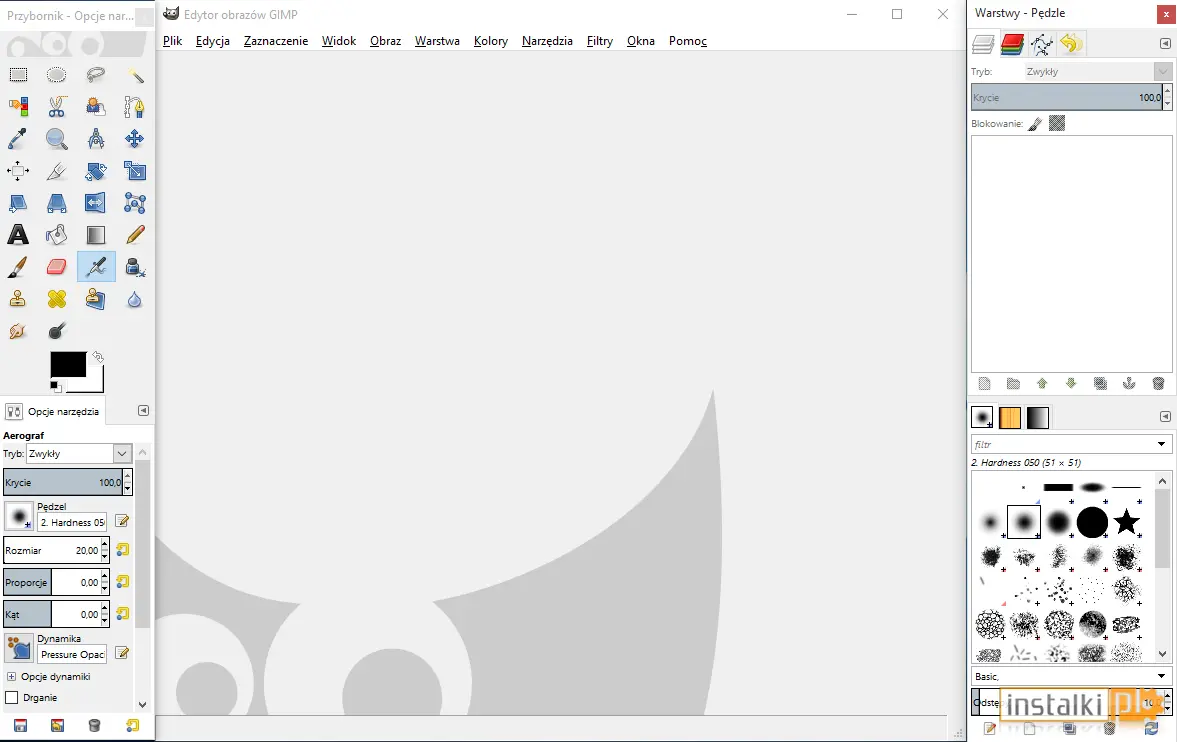Enable the Drganie checkbox
The width and height of the screenshot is (1177, 742).
pyautogui.click(x=12, y=698)
